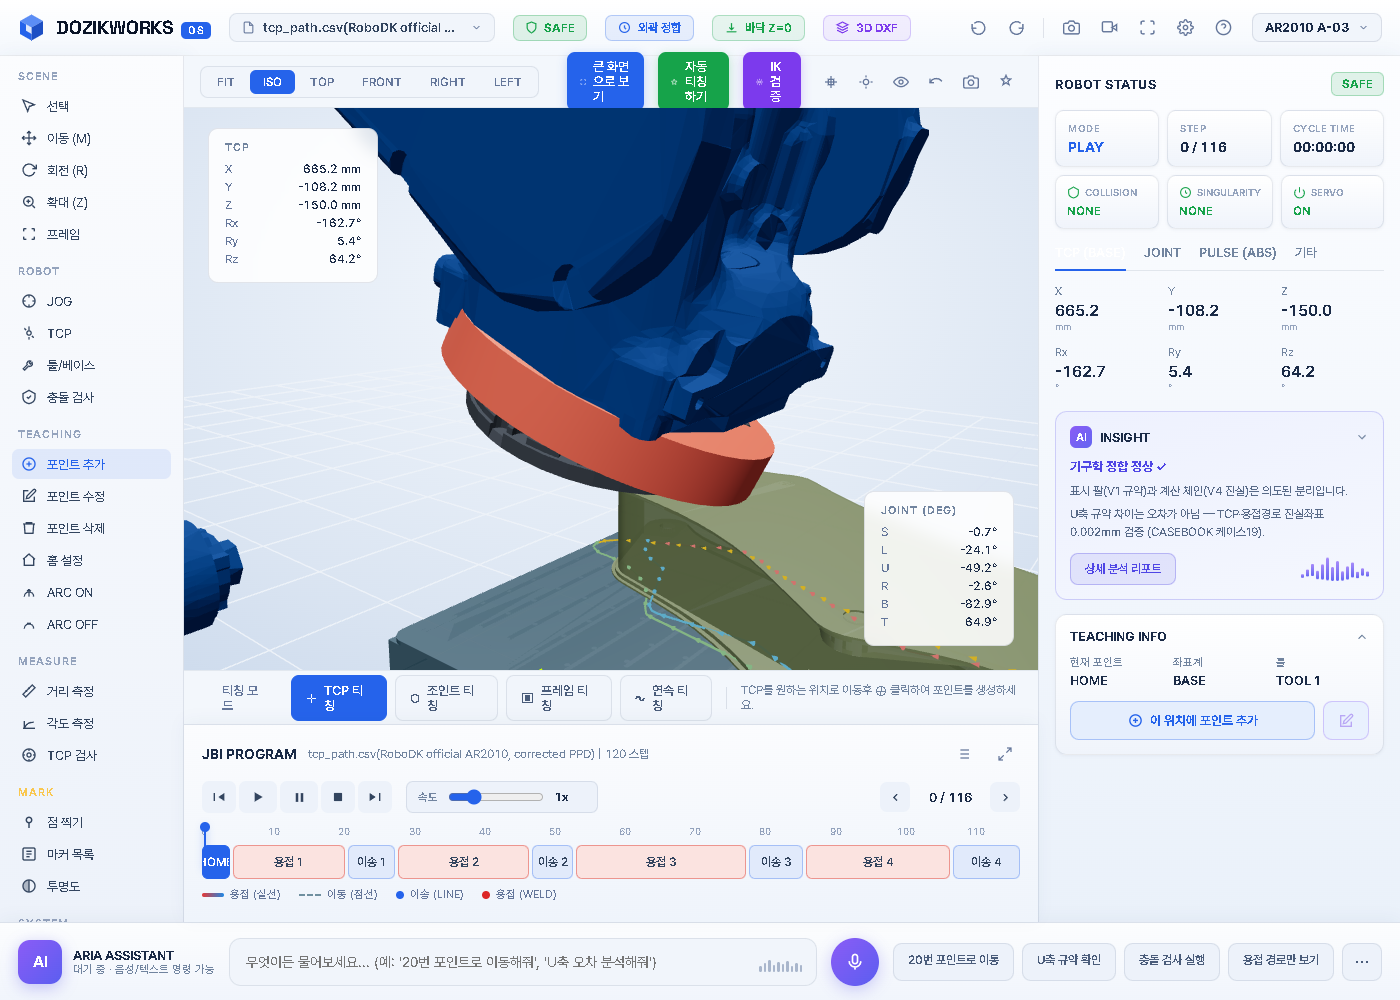Enter fullscreen using header icon
The width and height of the screenshot is (1400, 1000).
click(1147, 28)
